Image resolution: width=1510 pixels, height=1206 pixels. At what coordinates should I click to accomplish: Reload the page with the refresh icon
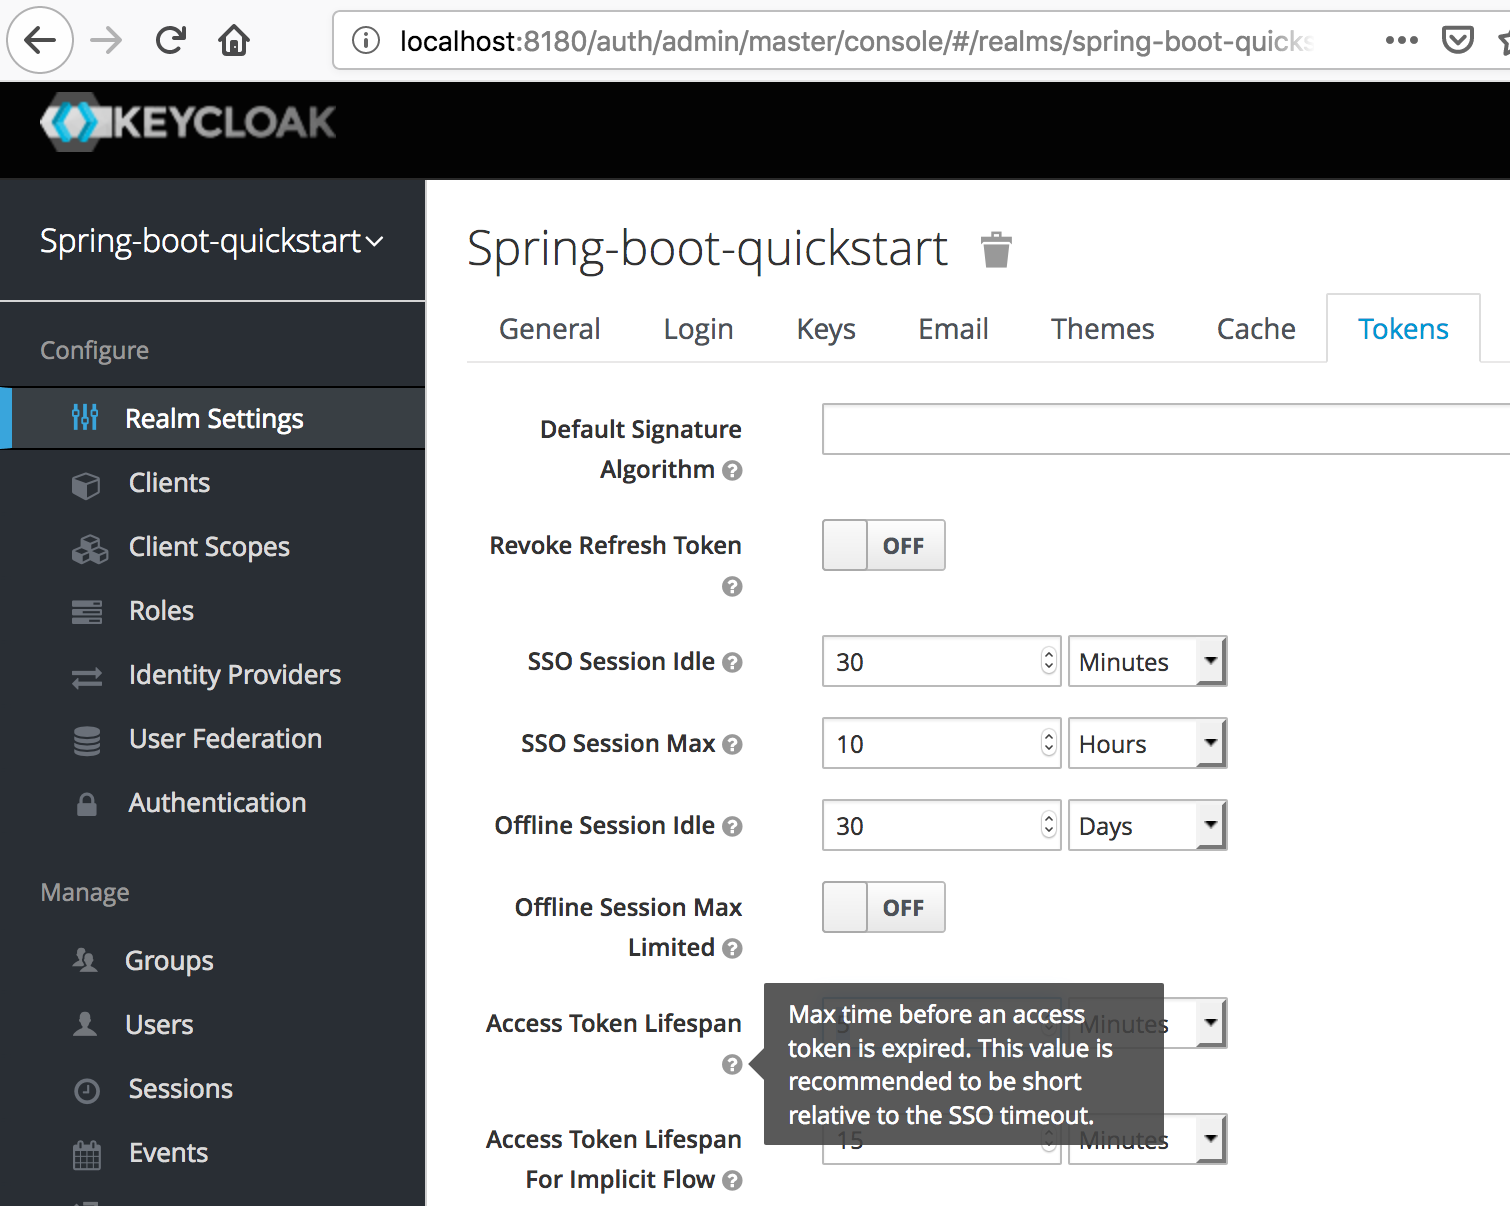(x=171, y=40)
